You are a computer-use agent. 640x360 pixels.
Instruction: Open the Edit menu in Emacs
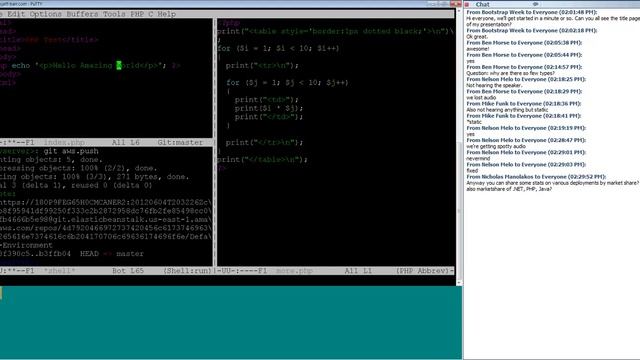coord(16,14)
